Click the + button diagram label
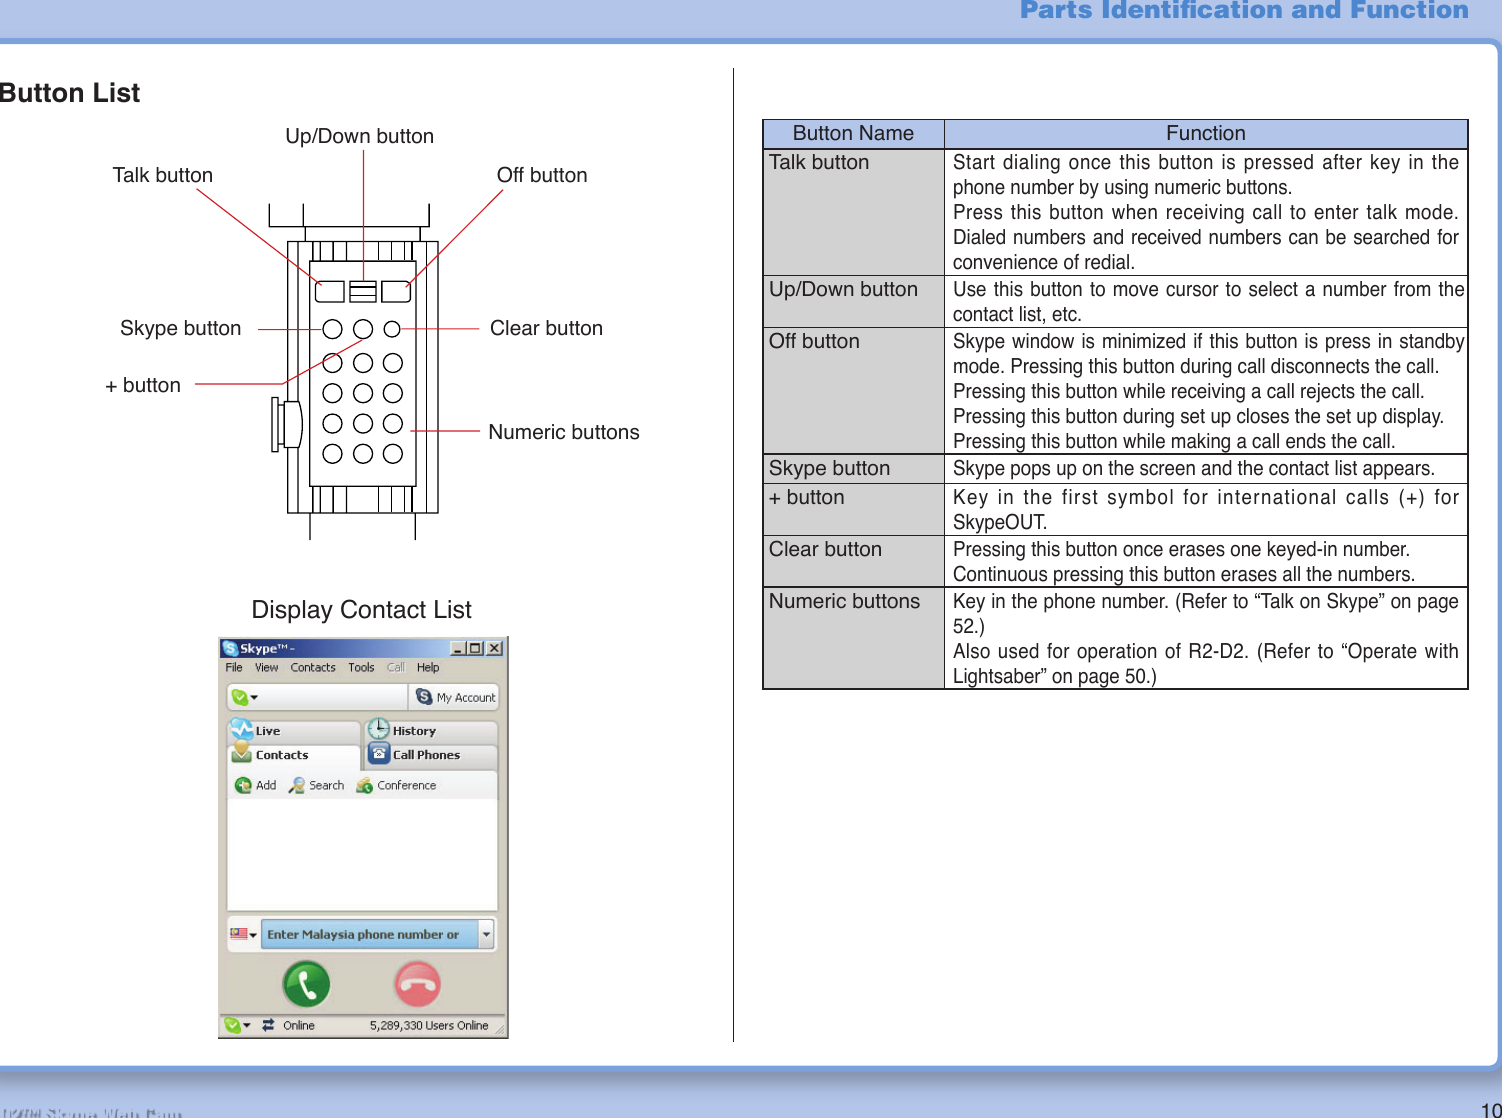1502x1118 pixels. (143, 385)
